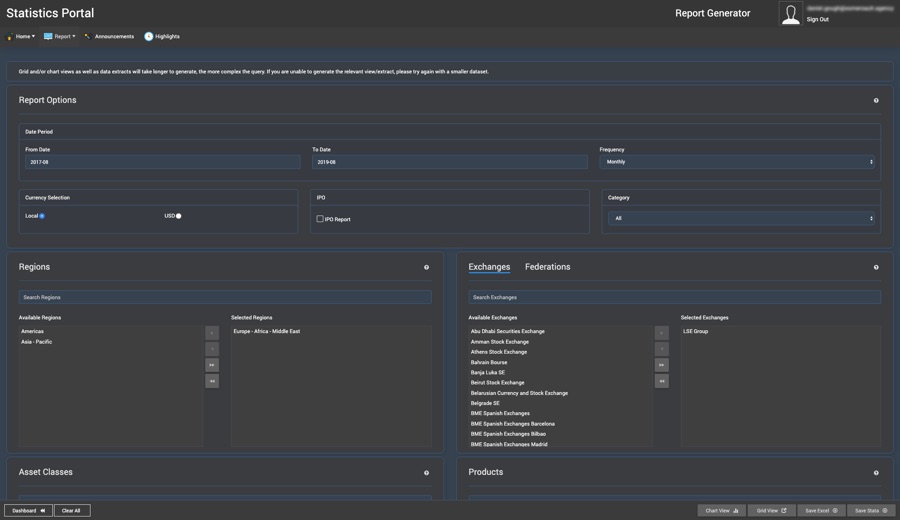Open the Asset Classes help icon
This screenshot has width=900, height=520.
coord(426,473)
